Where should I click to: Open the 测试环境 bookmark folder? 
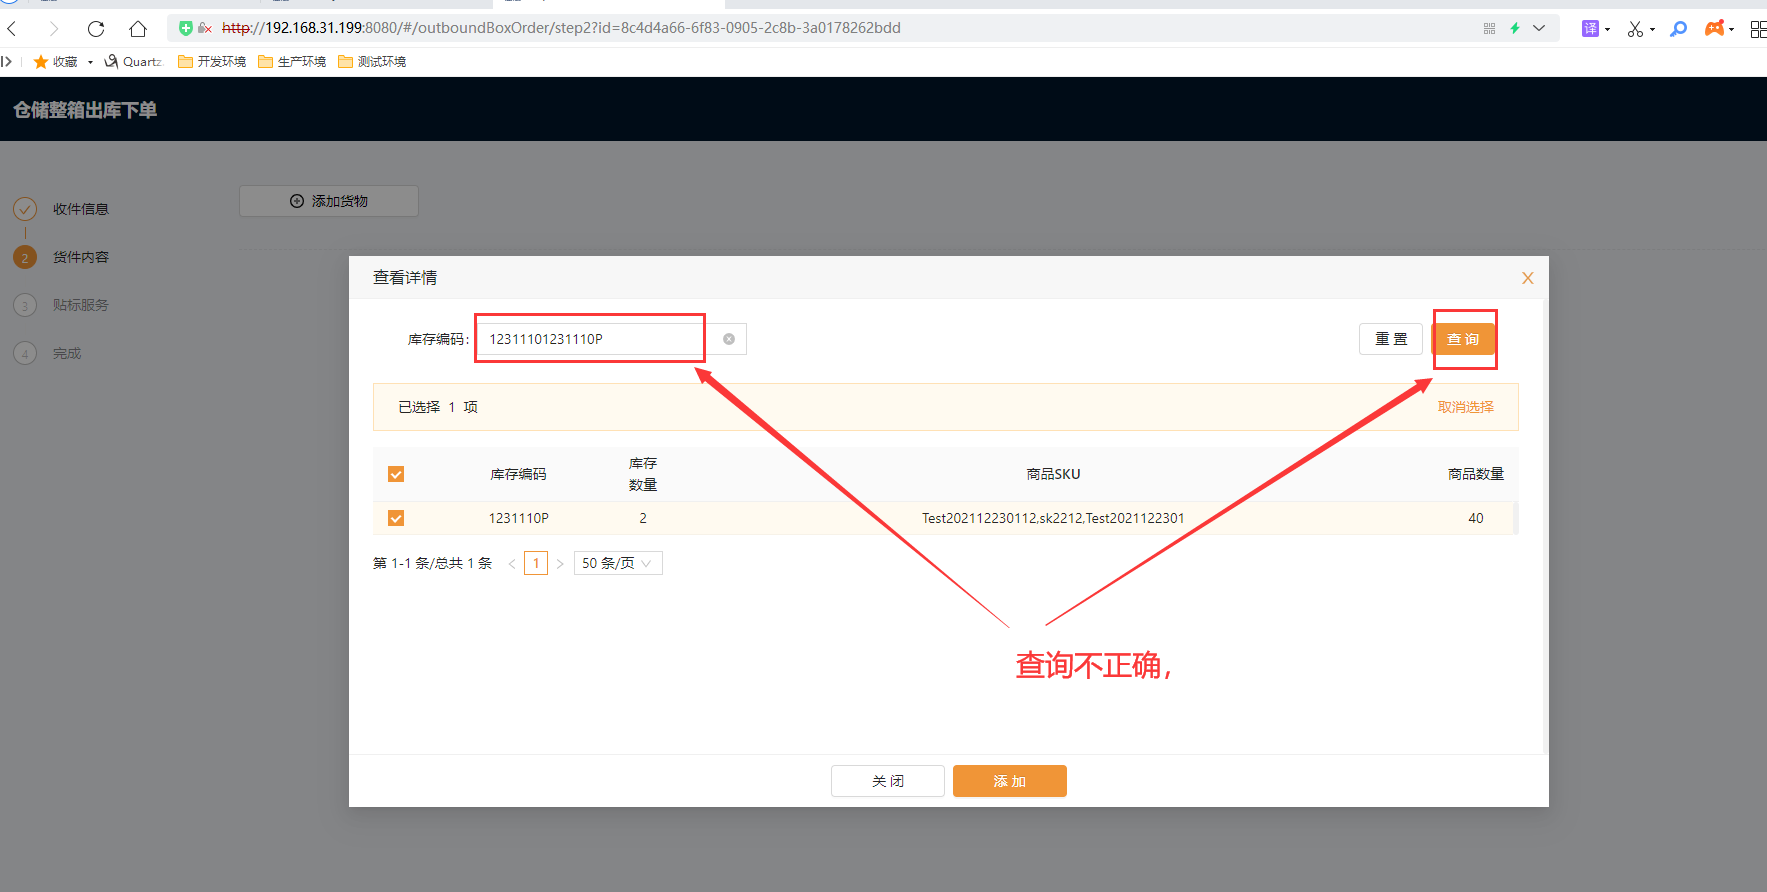[372, 62]
